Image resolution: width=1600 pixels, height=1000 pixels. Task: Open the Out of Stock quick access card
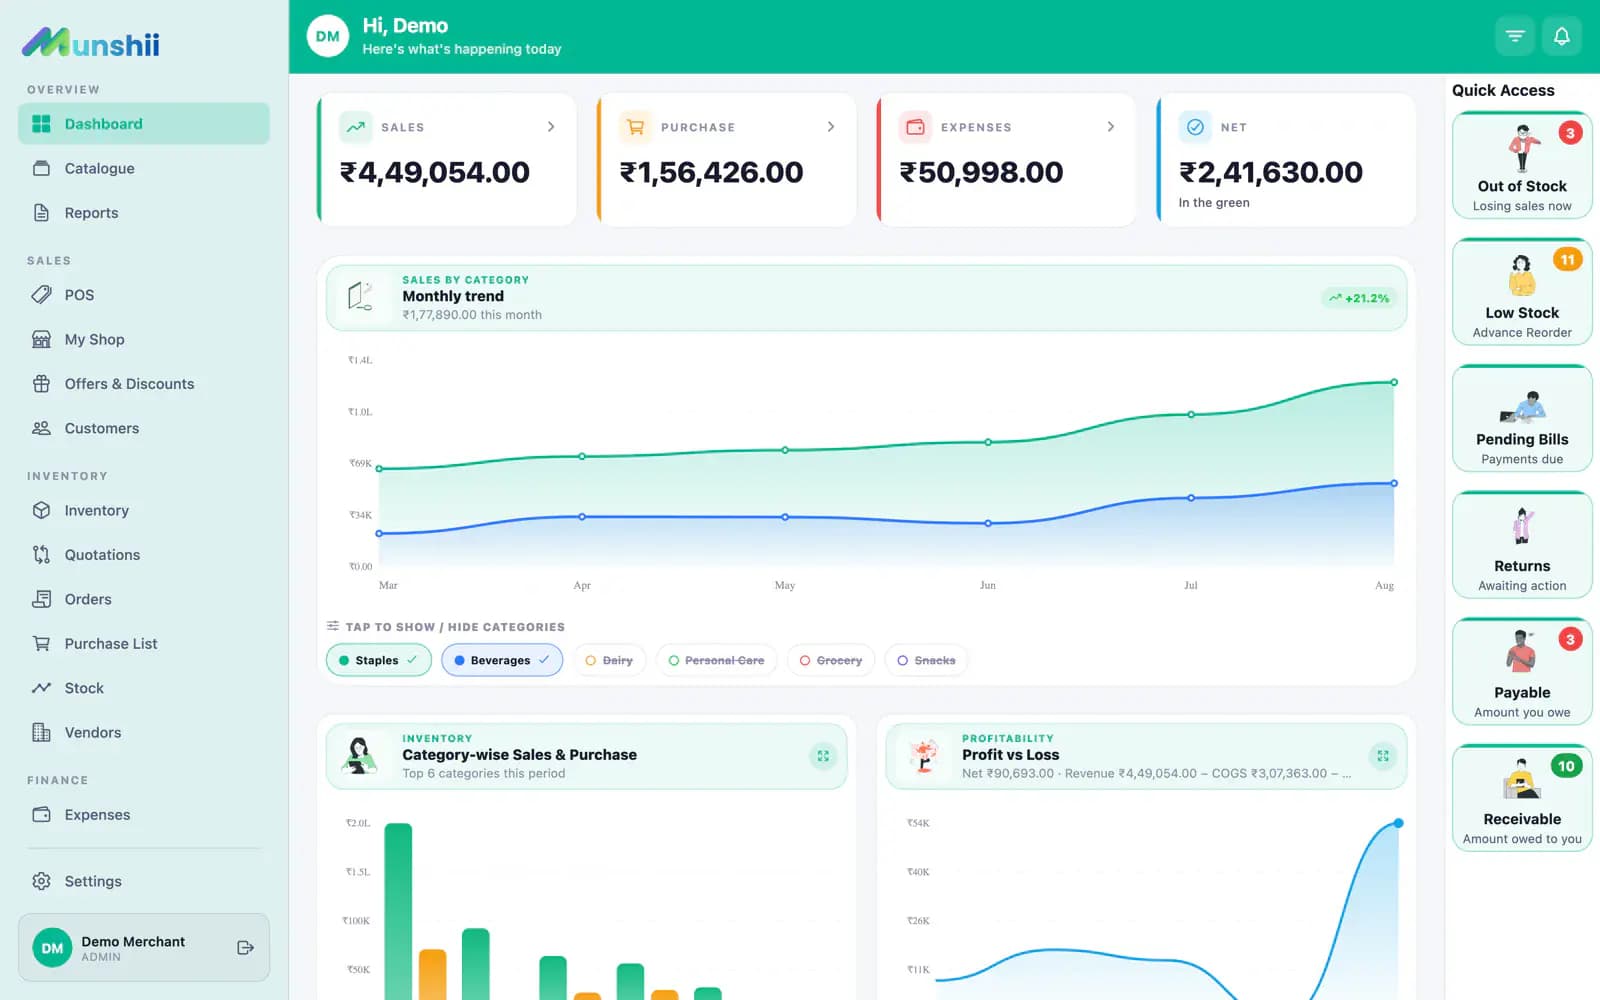coord(1522,165)
